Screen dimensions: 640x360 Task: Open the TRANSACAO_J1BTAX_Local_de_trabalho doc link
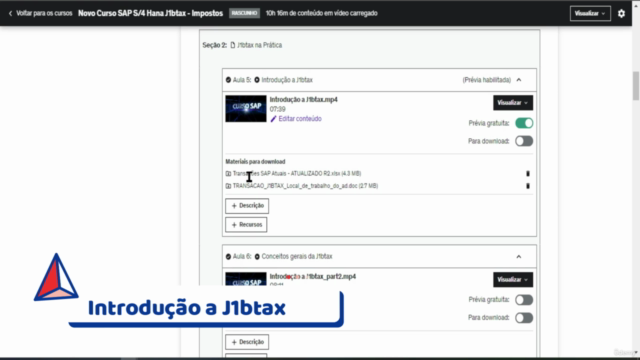tap(305, 186)
